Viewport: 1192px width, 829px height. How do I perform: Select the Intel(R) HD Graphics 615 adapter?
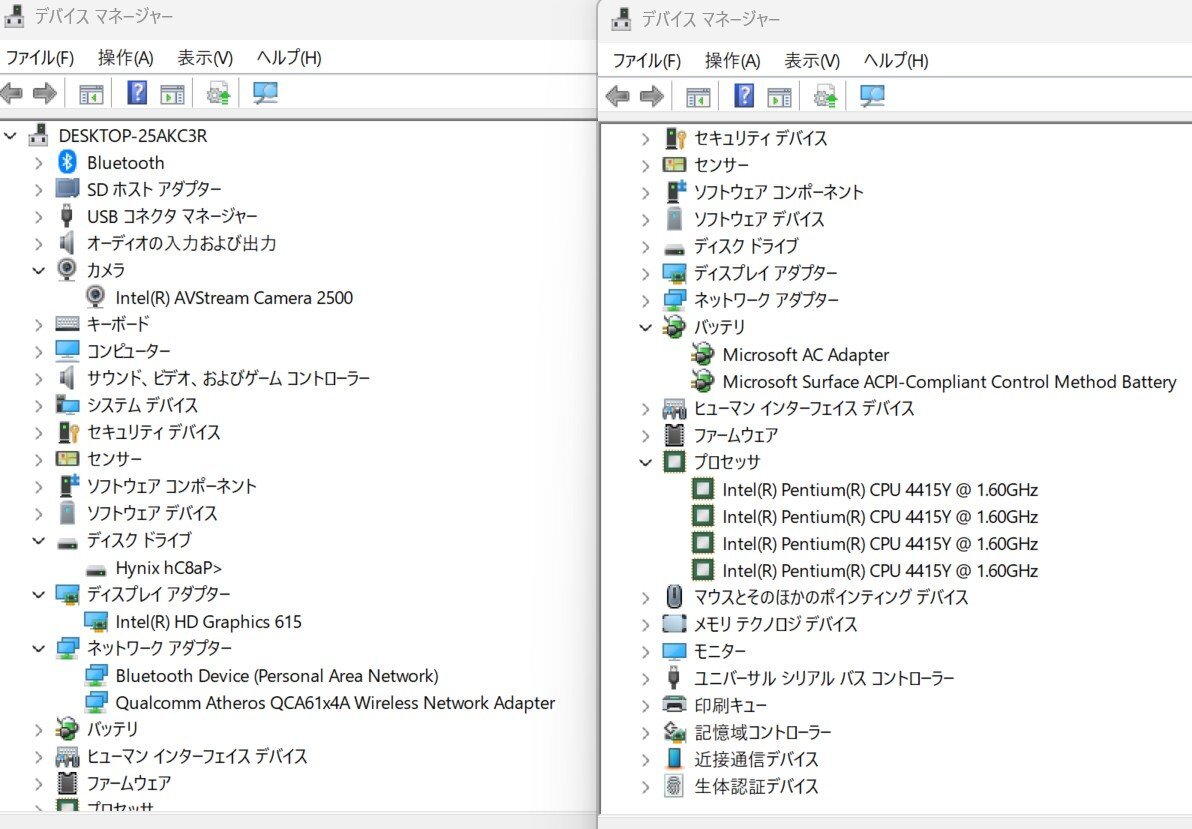click(x=208, y=621)
